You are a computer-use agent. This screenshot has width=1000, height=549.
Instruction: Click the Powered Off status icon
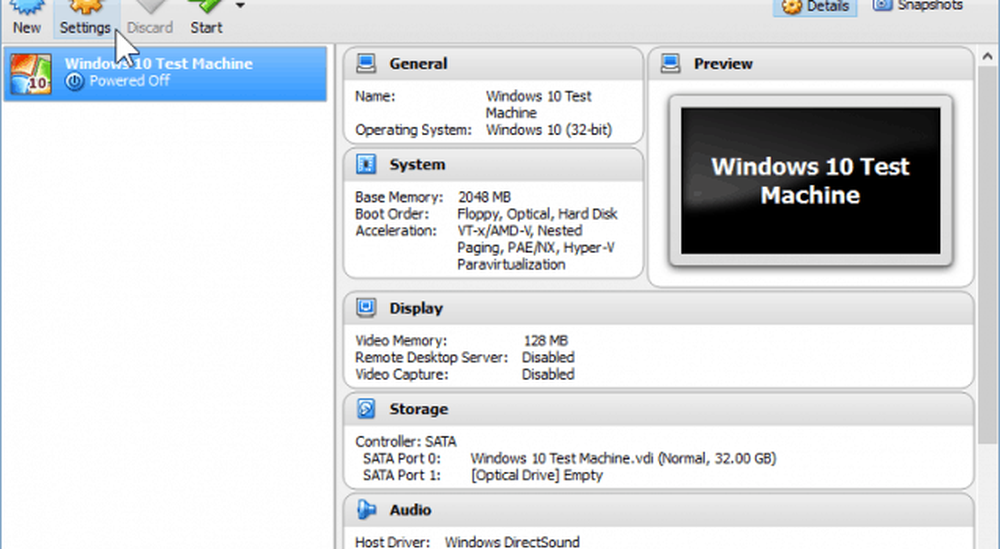74,82
